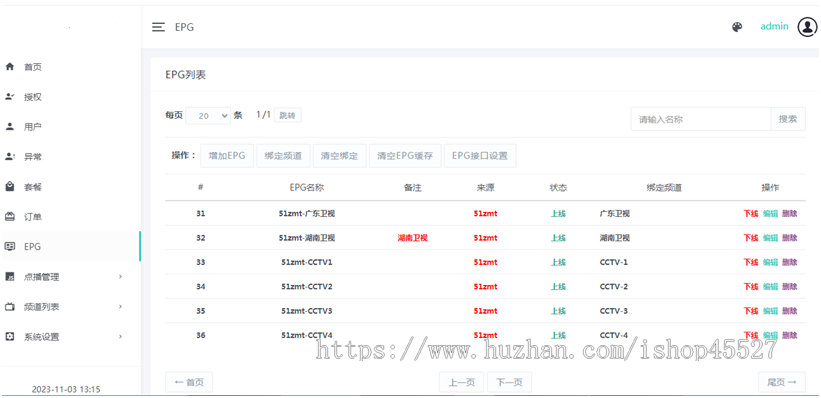821x398 pixels.
Task: Open the per-page count dropdown showing 20
Action: point(208,116)
